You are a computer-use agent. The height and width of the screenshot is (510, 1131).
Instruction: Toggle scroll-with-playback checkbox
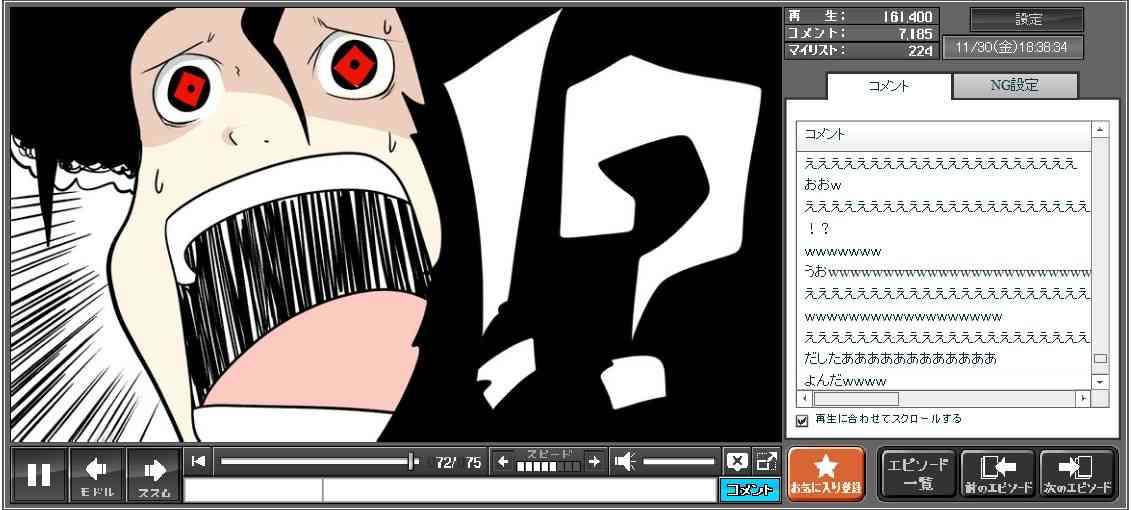click(x=801, y=420)
